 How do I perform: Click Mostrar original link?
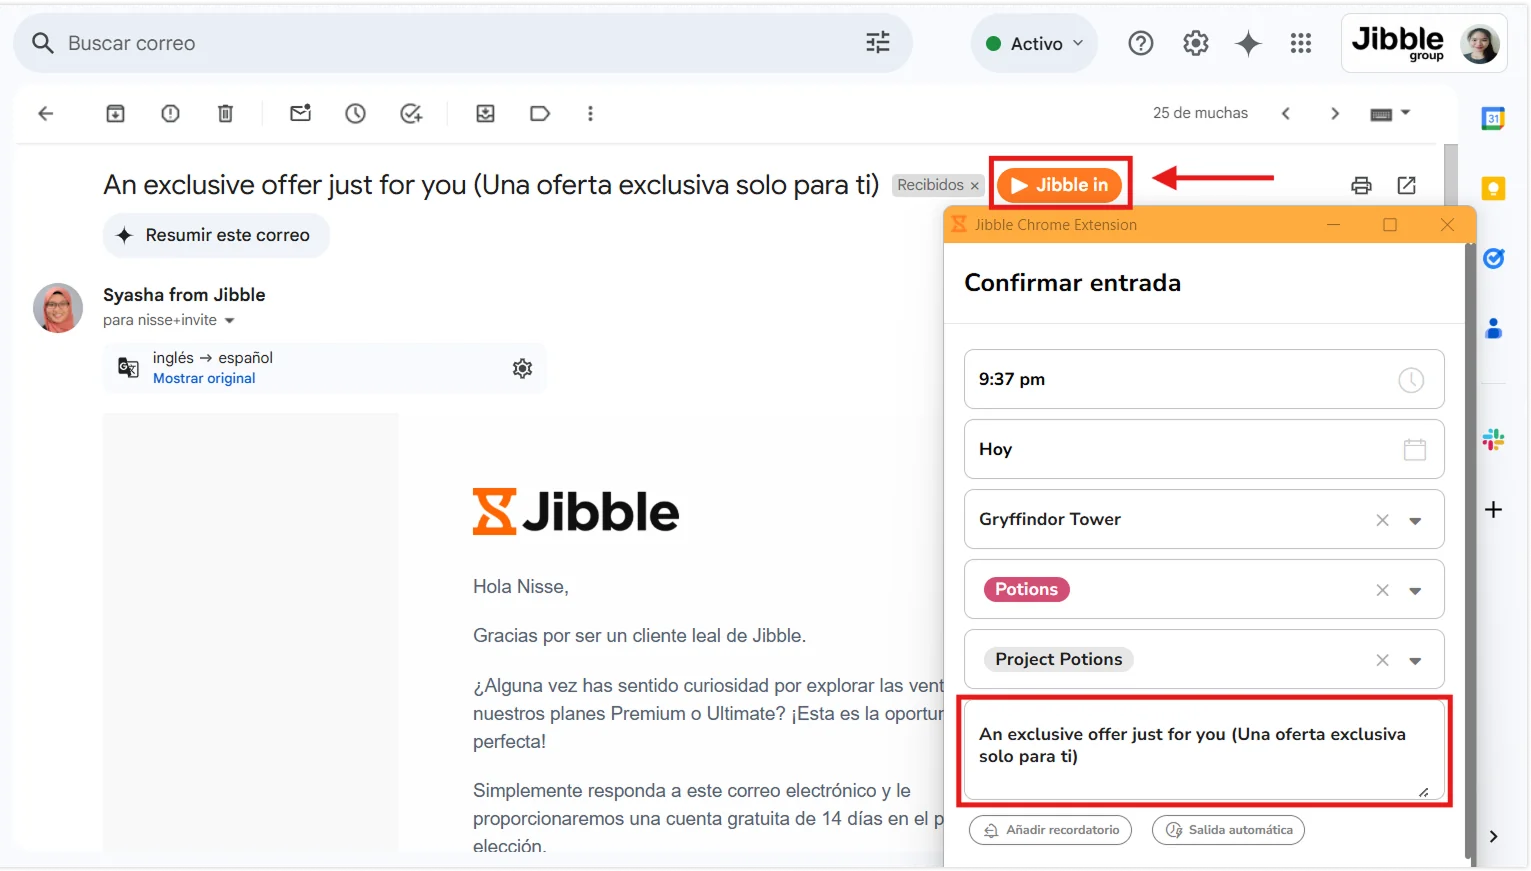(204, 378)
